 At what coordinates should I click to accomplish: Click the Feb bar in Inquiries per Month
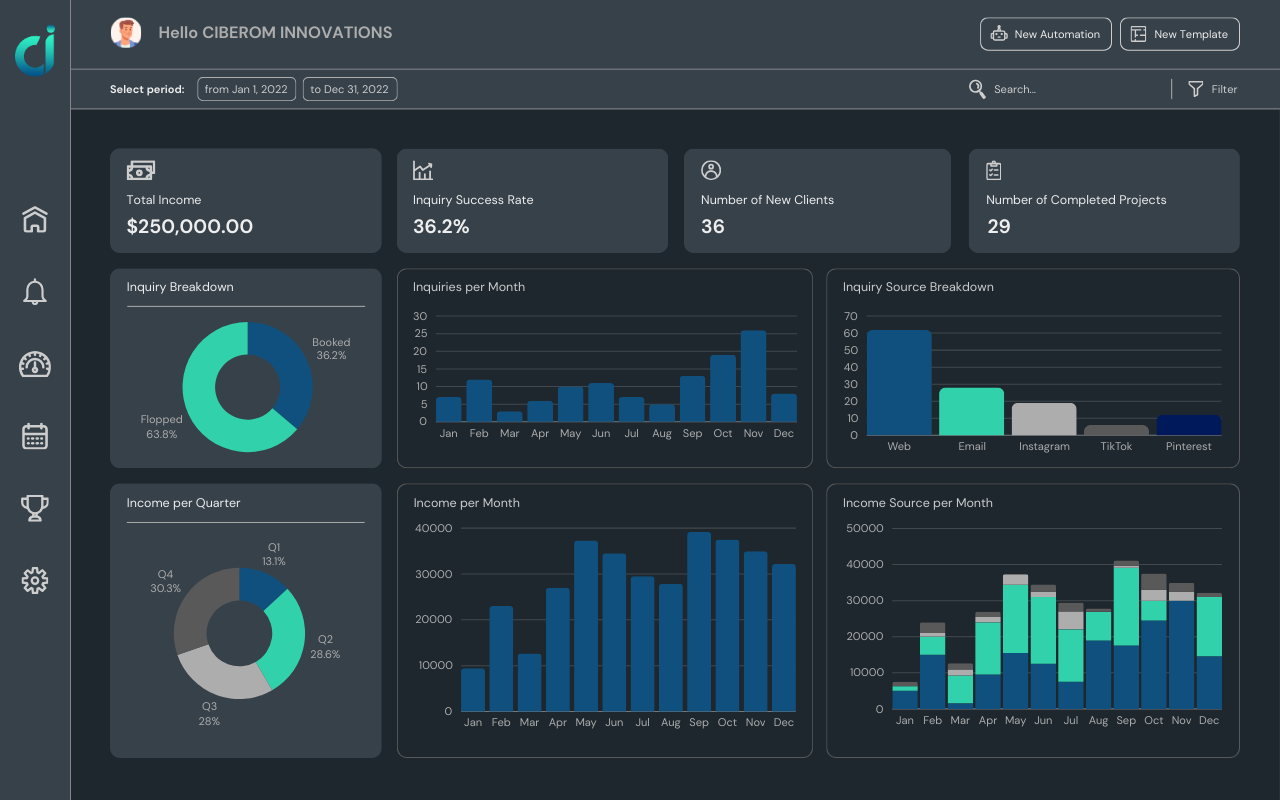click(479, 401)
